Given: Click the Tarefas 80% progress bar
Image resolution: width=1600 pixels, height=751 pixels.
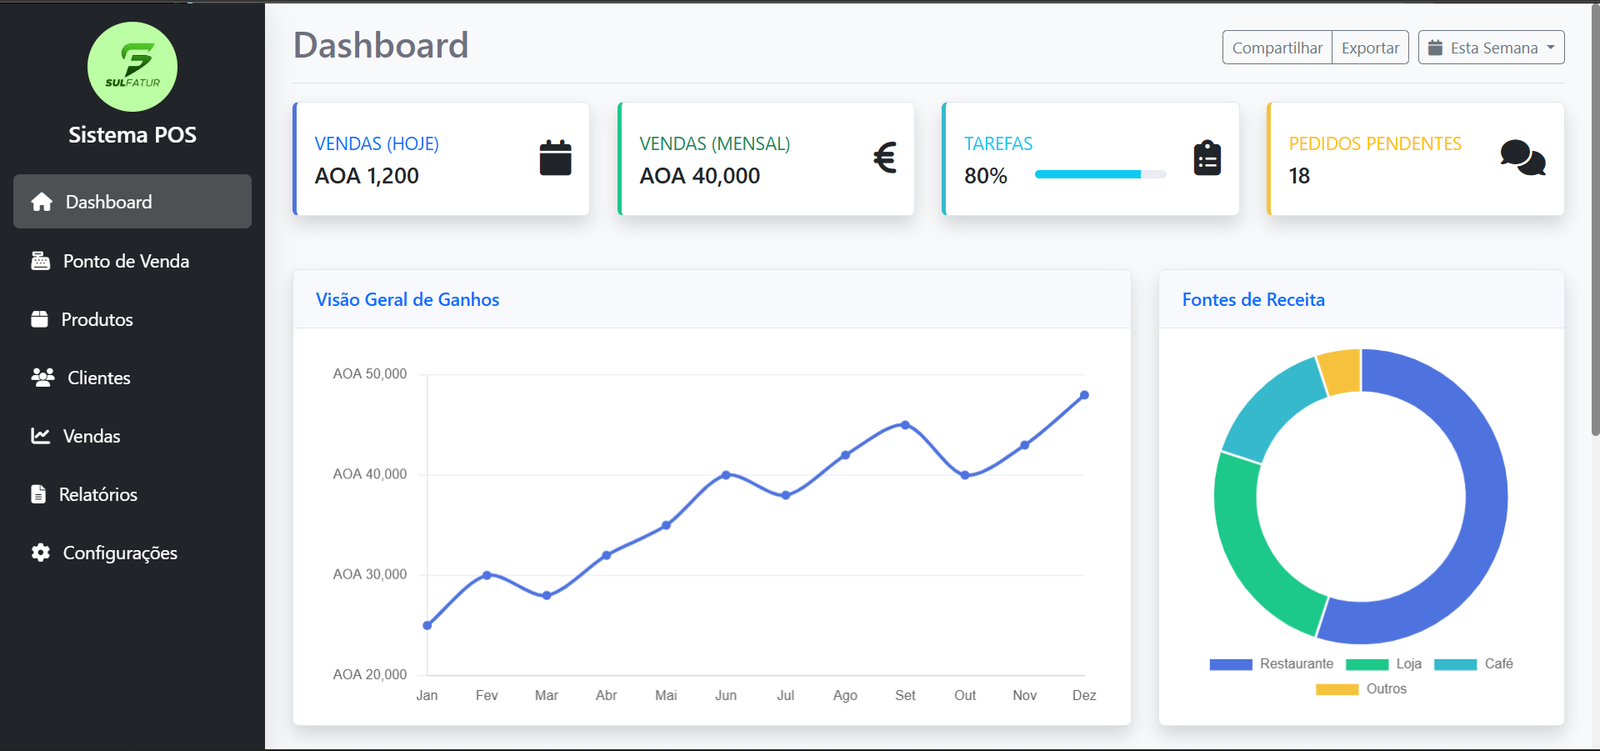Looking at the screenshot, I should (x=1100, y=174).
